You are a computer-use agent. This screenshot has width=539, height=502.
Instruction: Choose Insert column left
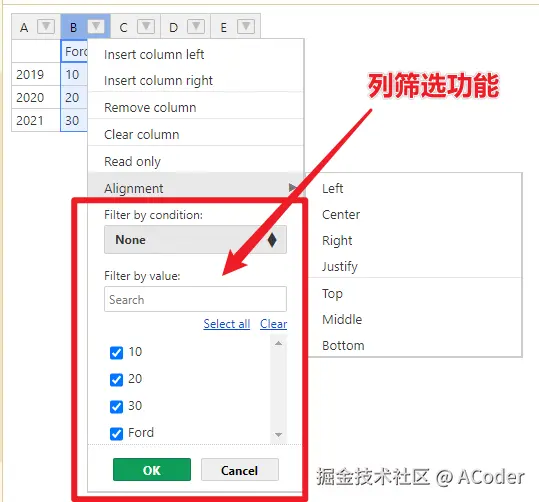click(x=196, y=54)
